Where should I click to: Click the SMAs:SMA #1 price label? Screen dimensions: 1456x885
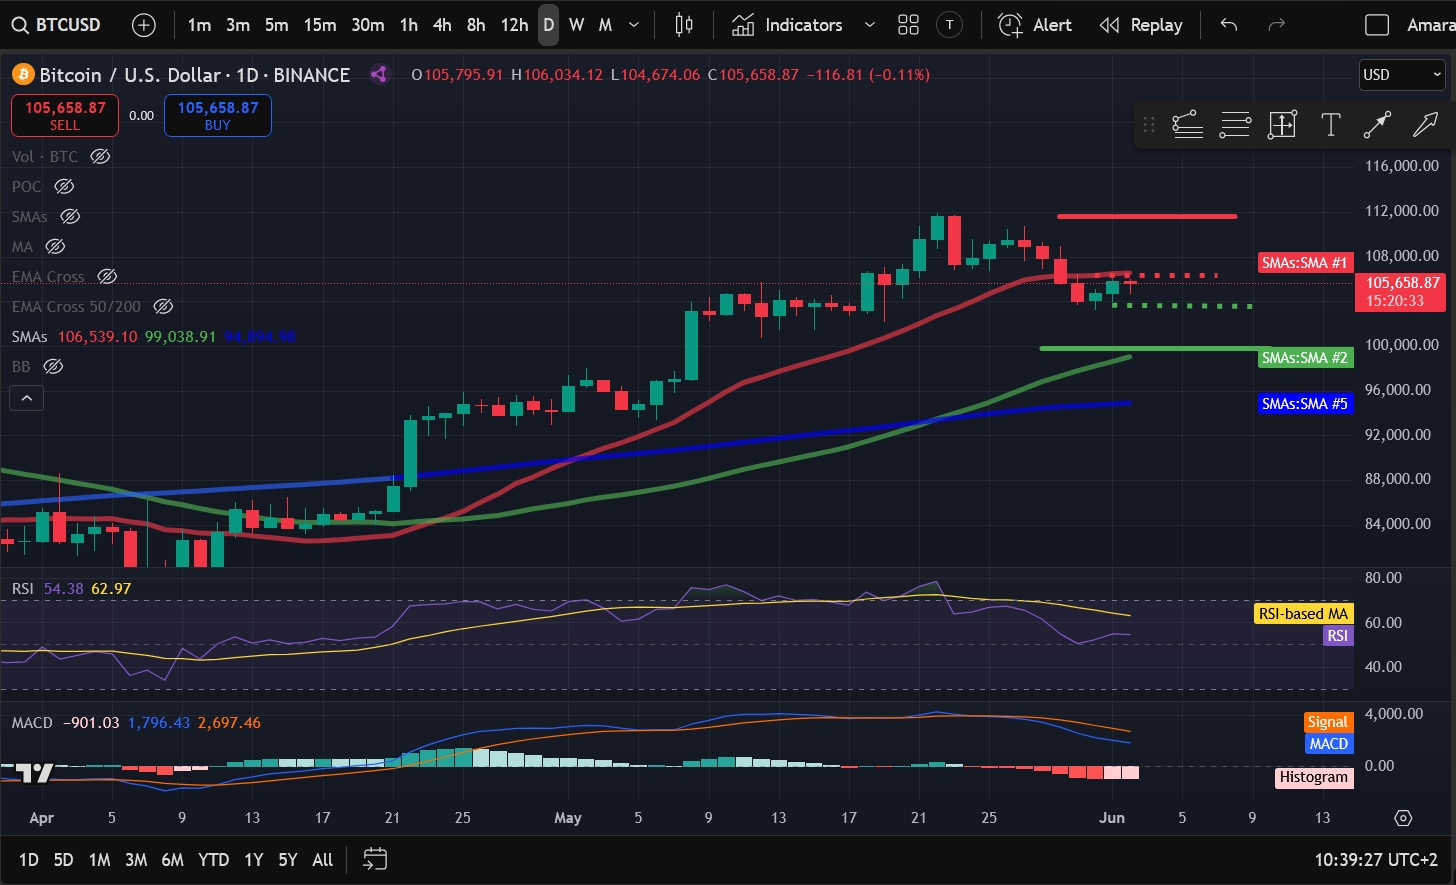click(x=1305, y=263)
